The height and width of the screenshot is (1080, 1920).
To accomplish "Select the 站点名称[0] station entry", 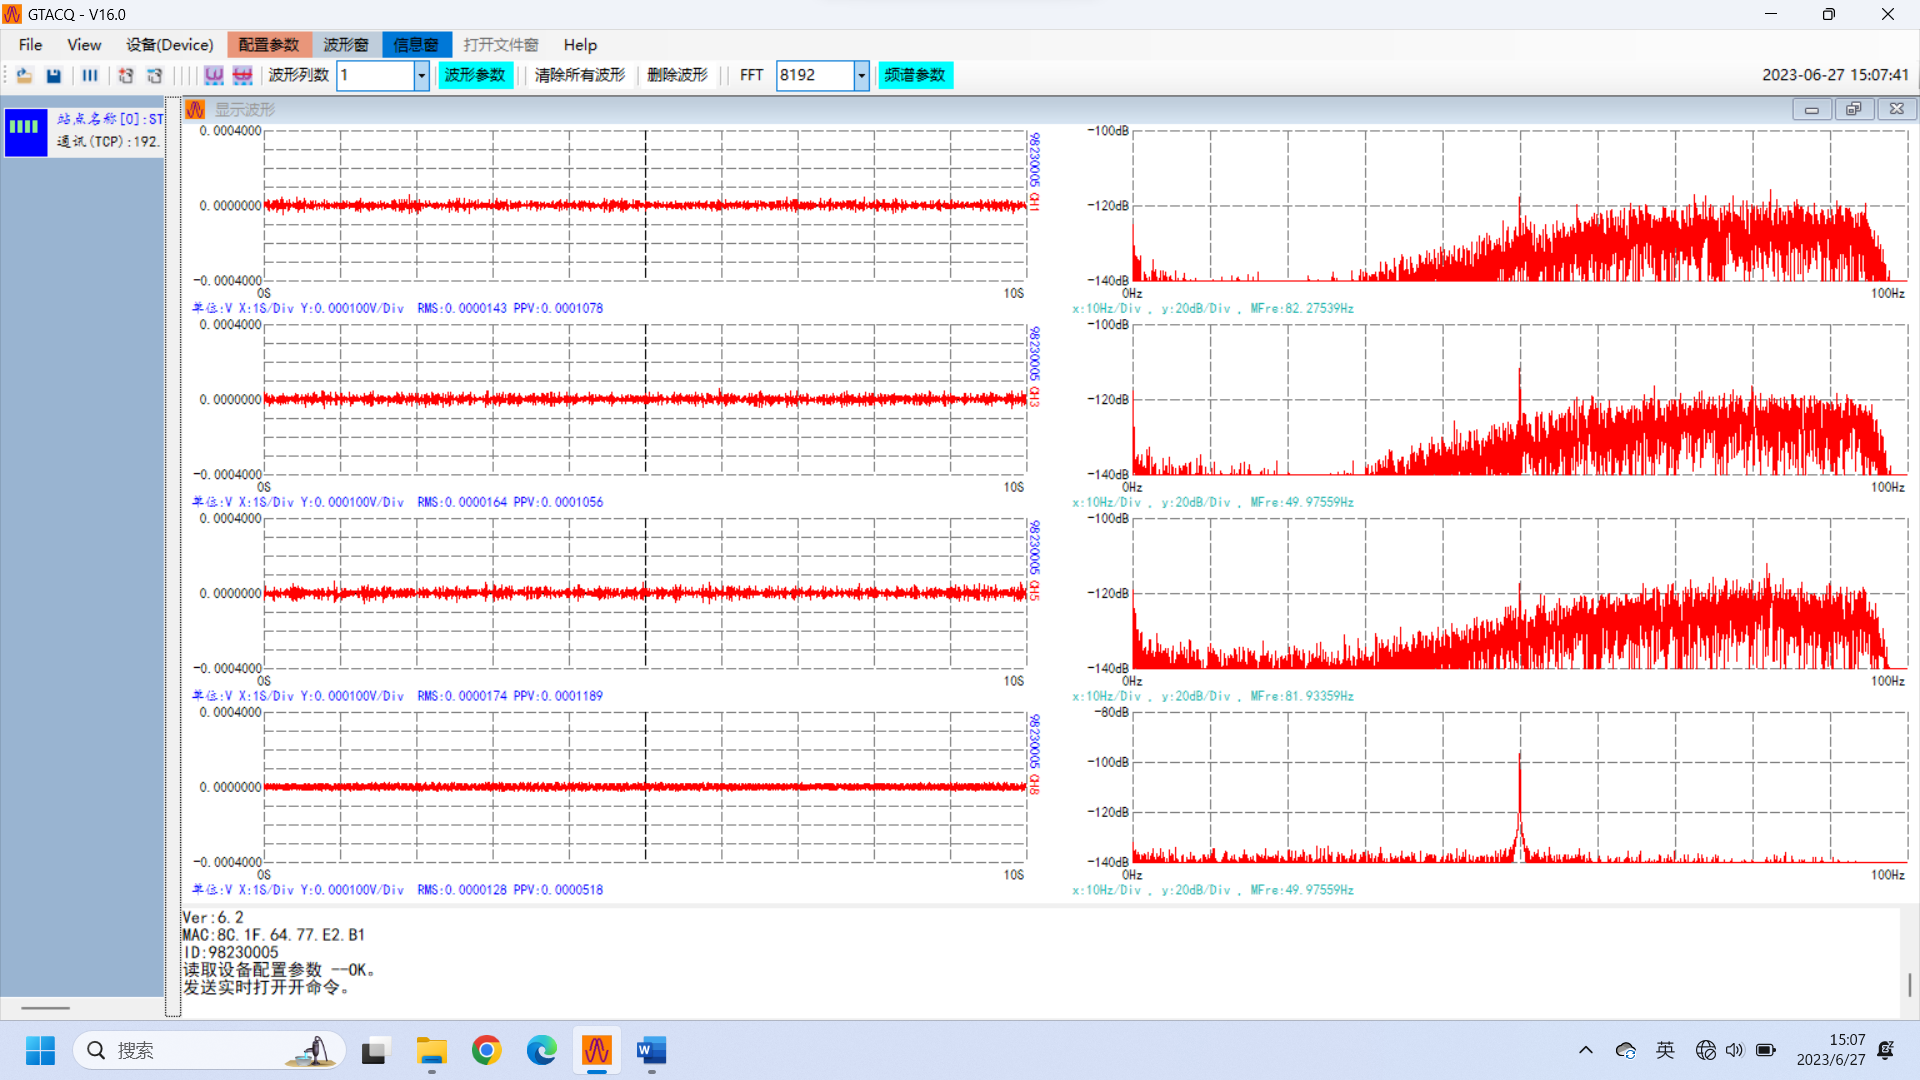I will [110, 119].
